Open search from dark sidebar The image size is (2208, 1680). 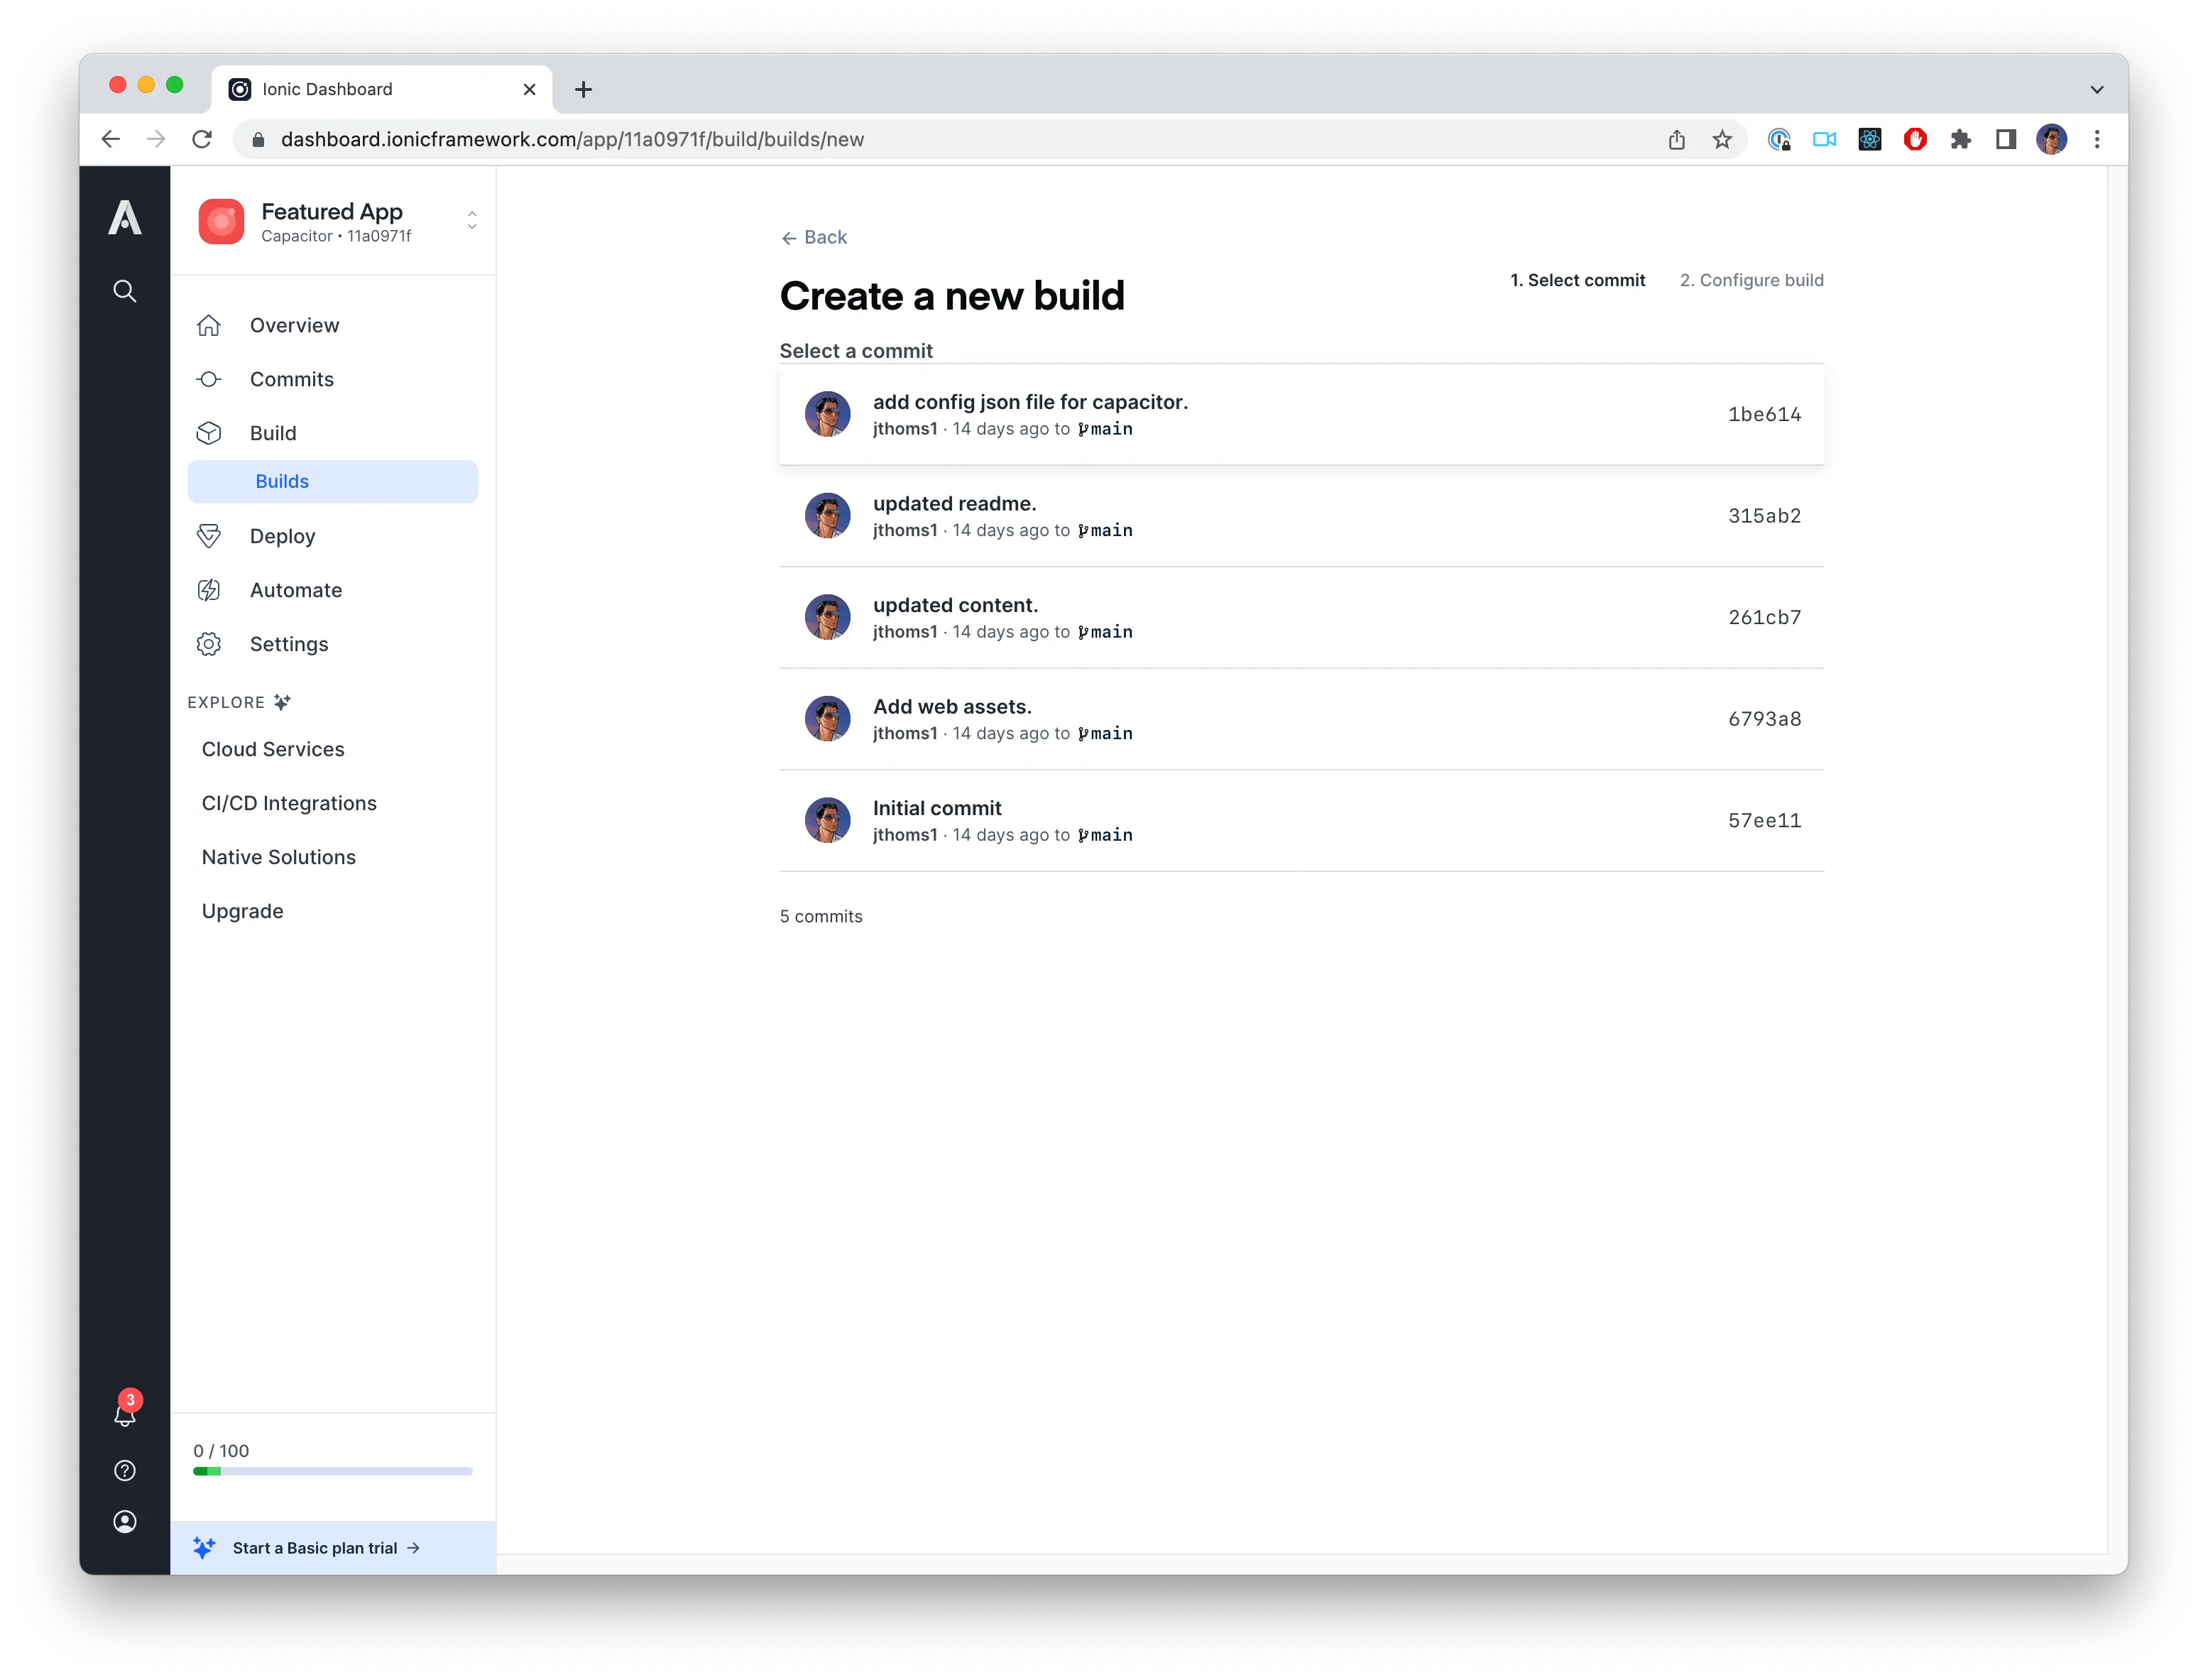pos(124,291)
